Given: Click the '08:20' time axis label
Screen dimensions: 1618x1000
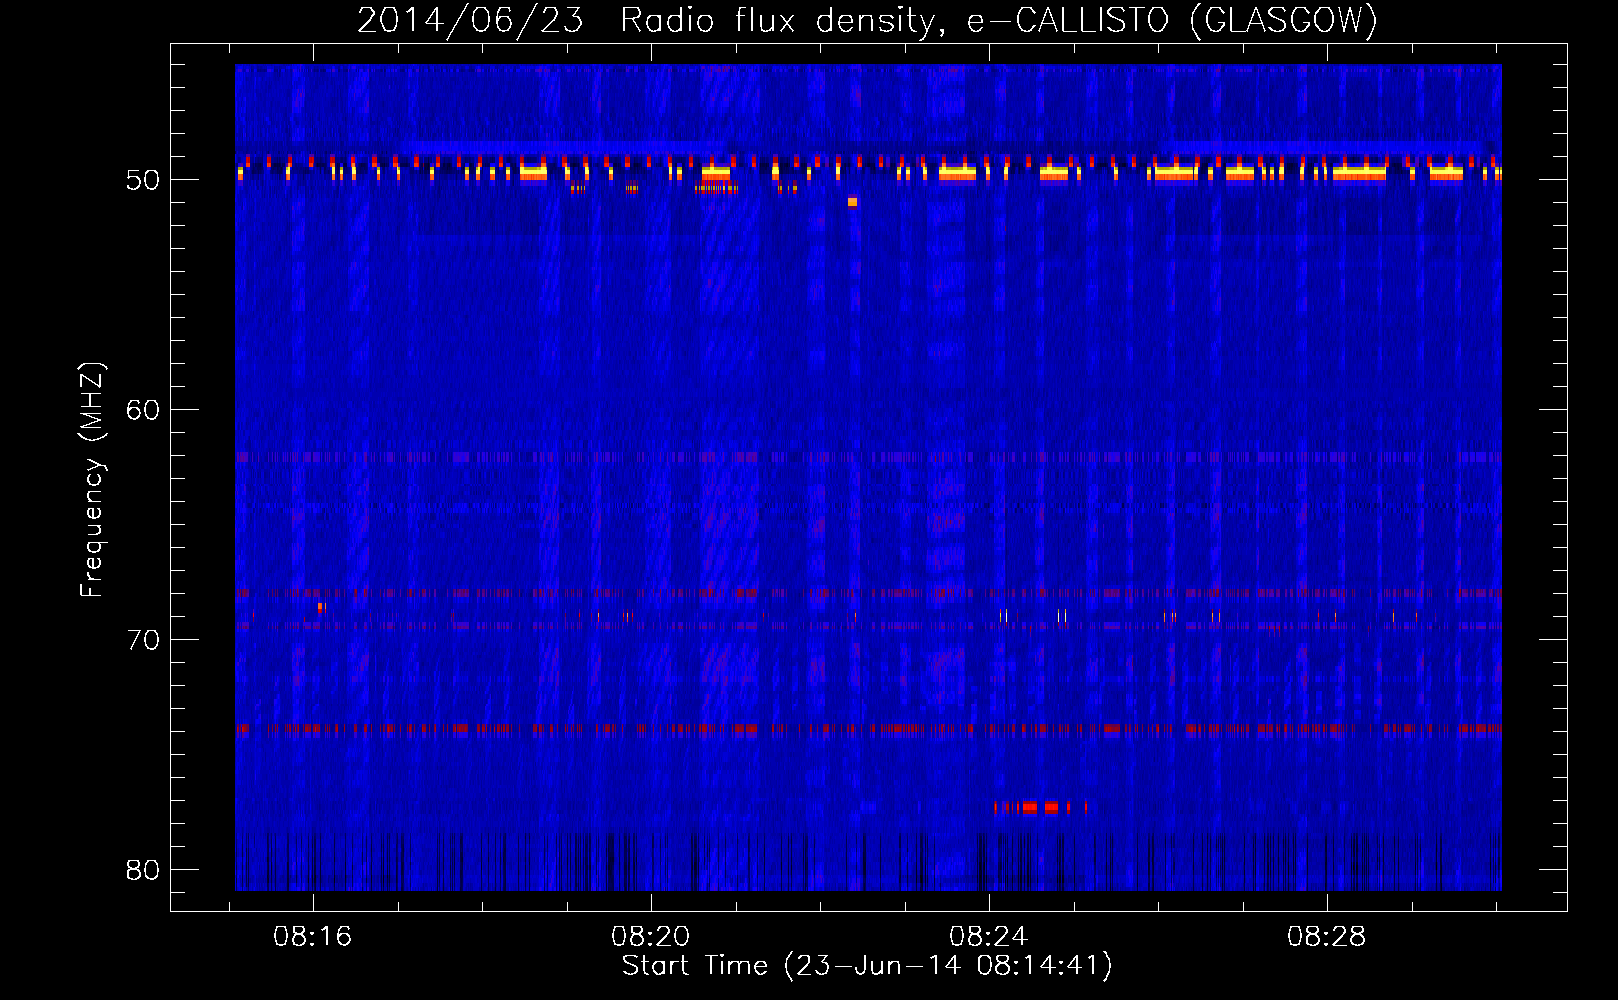Looking at the screenshot, I should tap(651, 937).
